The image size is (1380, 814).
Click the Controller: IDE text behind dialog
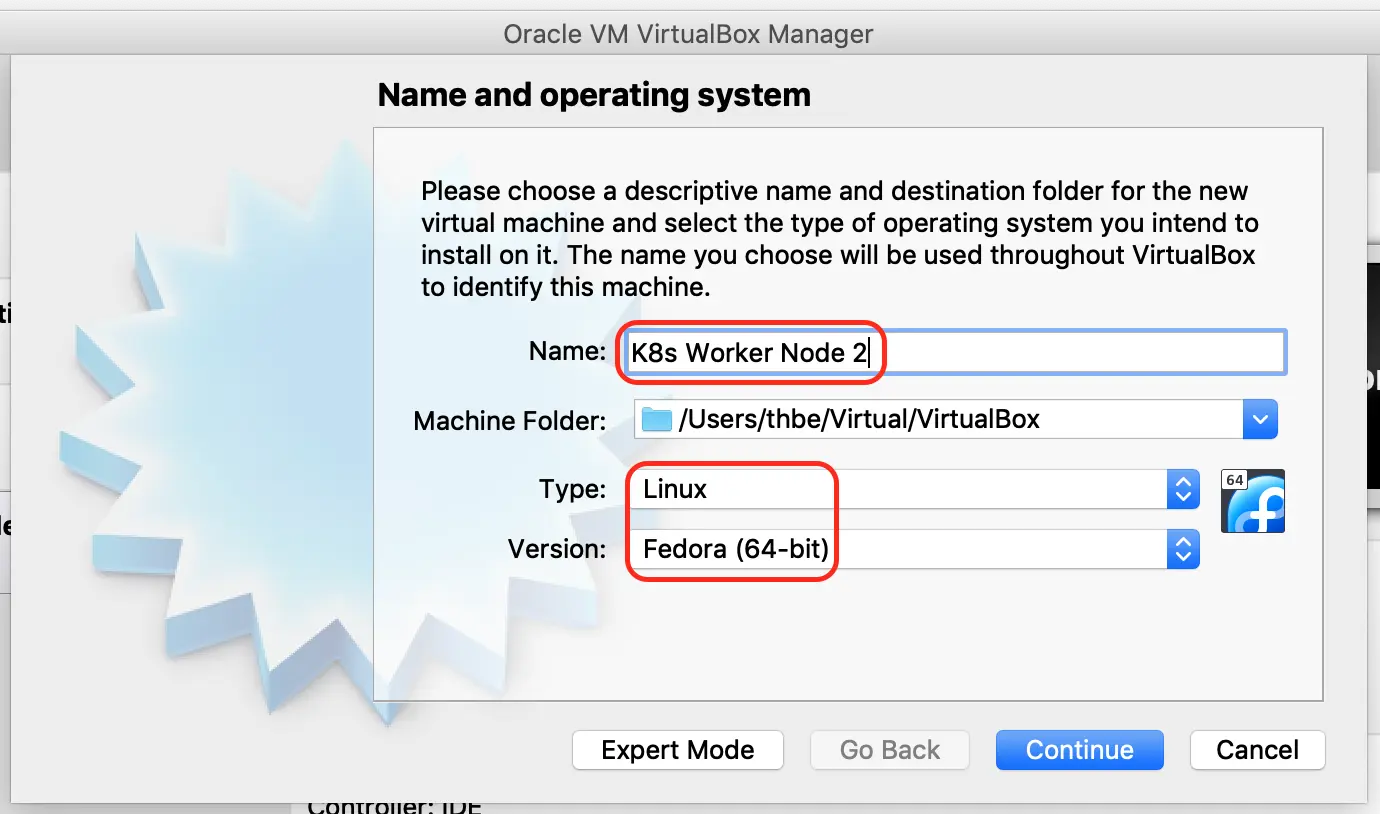pyautogui.click(x=396, y=805)
